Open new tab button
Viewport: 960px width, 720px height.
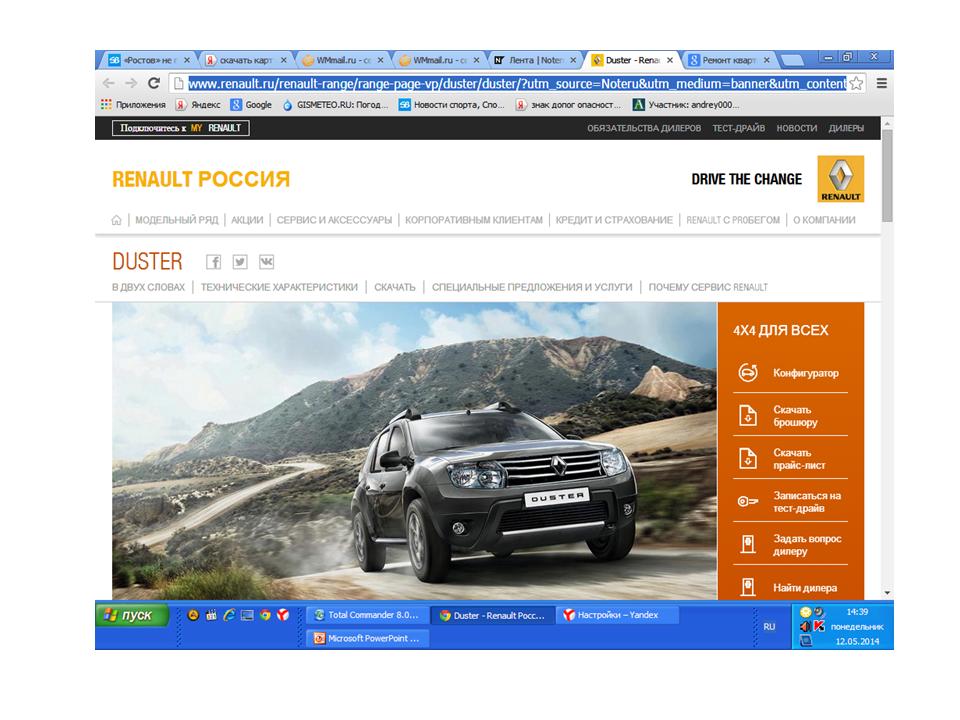(793, 60)
